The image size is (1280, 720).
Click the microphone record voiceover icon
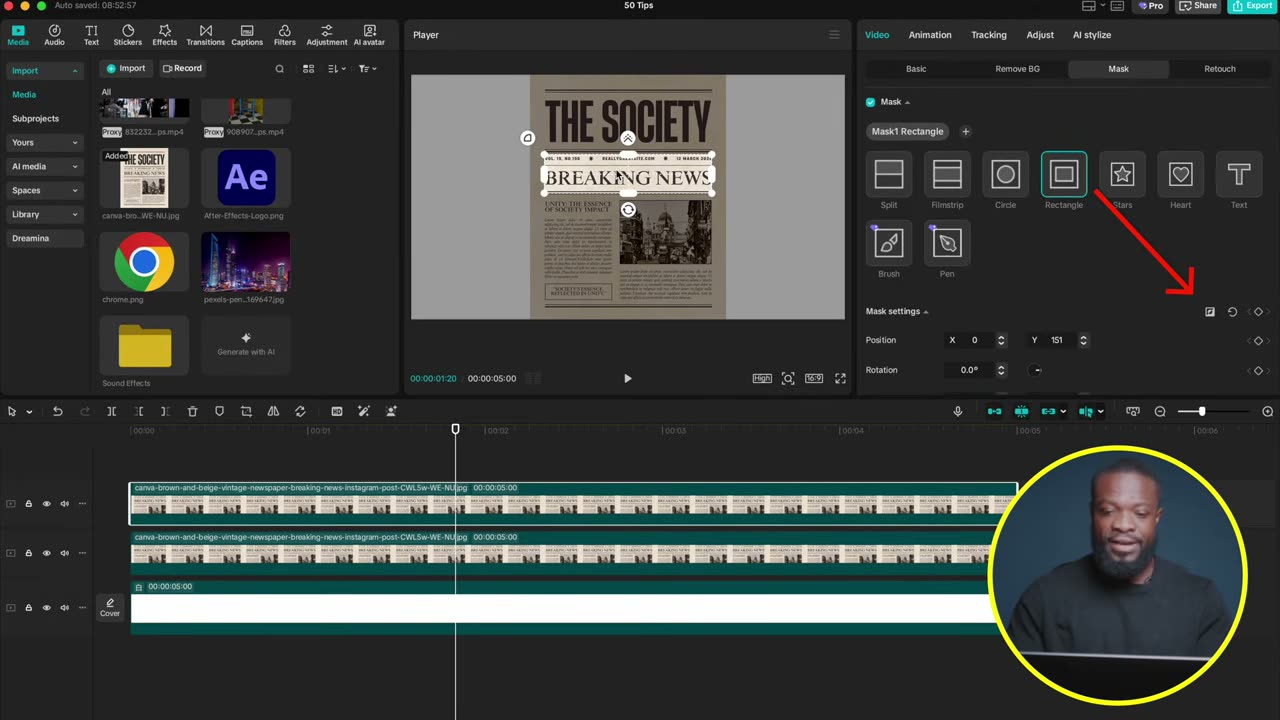pos(958,411)
